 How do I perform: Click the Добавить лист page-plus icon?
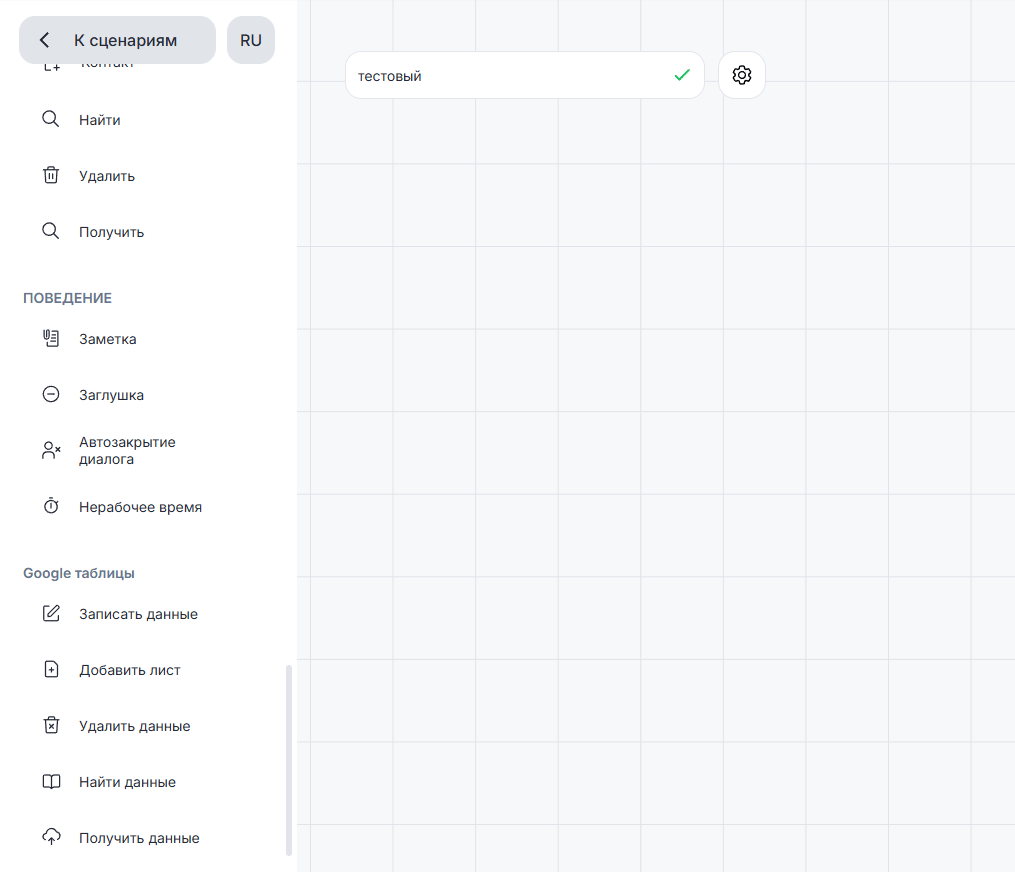pos(51,670)
